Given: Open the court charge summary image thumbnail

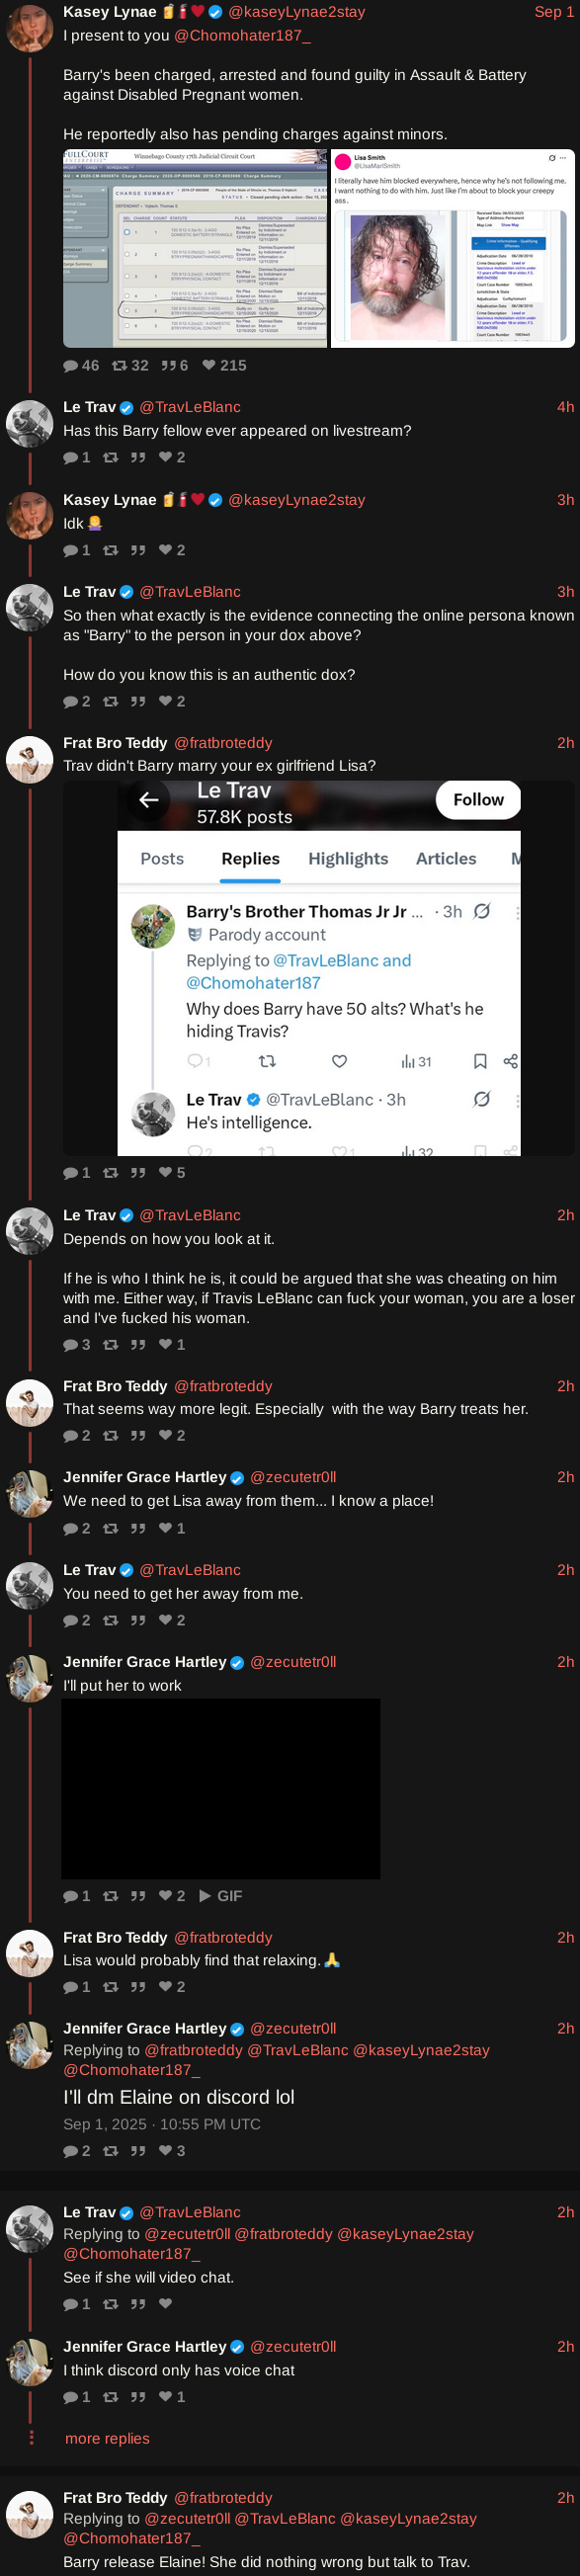Looking at the screenshot, I should [195, 248].
